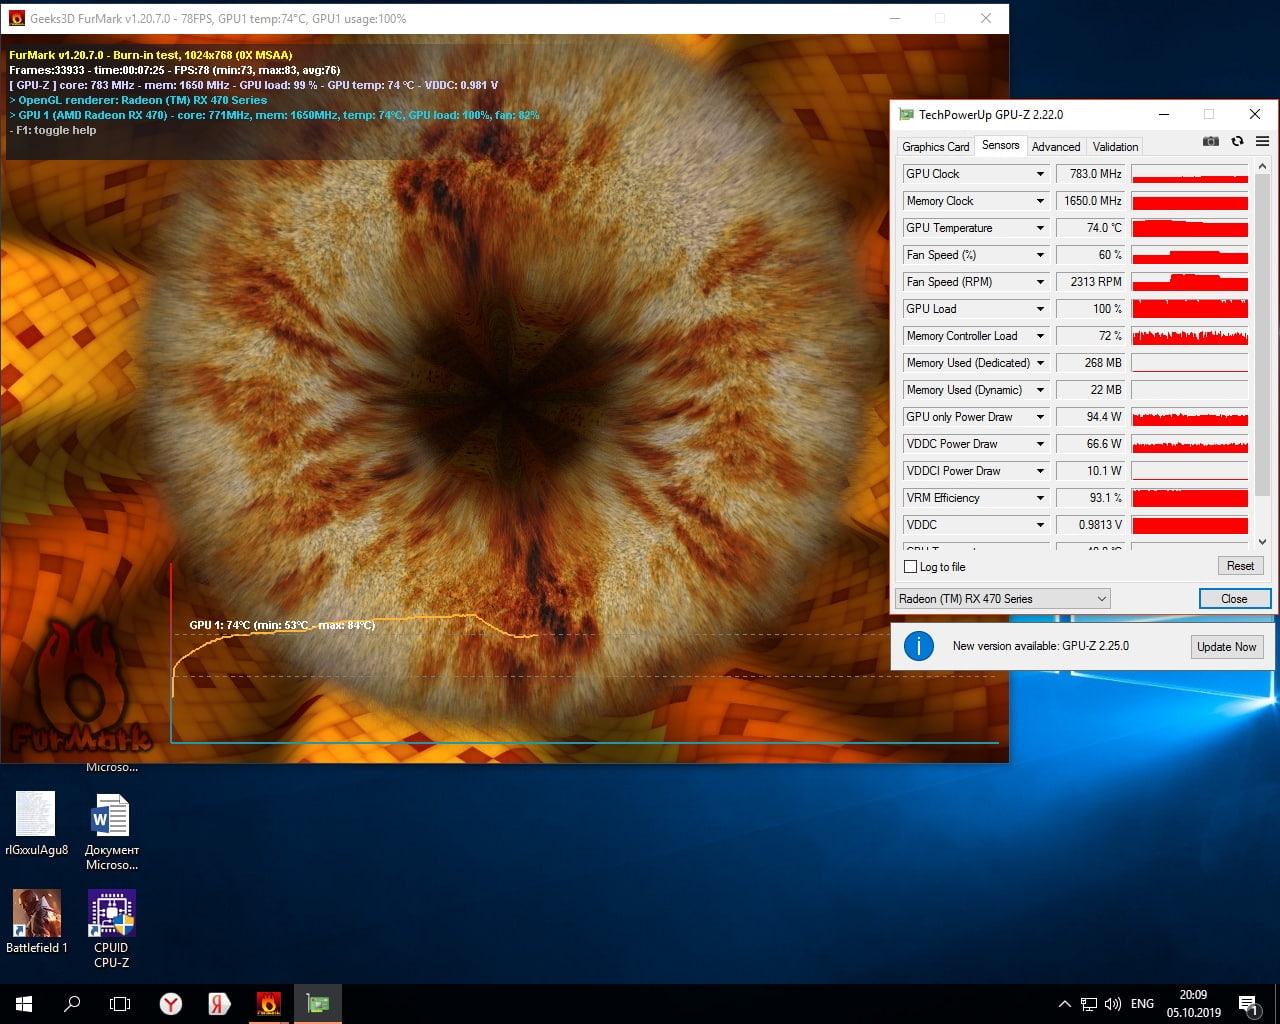The height and width of the screenshot is (1024, 1280).
Task: Launch Yandex Browser from the taskbar
Action: tap(171, 1004)
